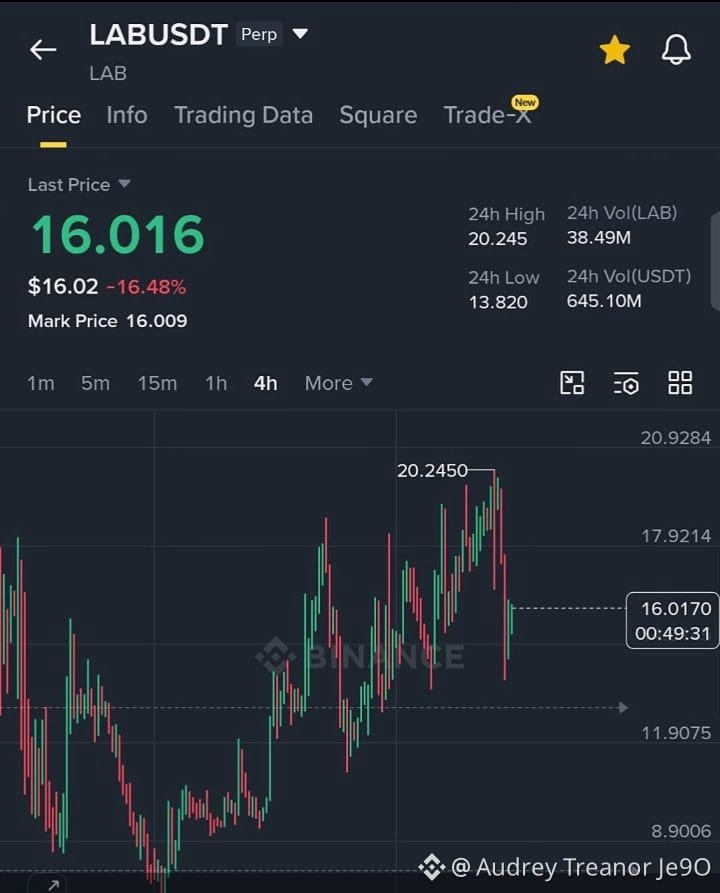Screen dimensions: 720x893
Task: Select the 15m chart interval
Action: 157,383
